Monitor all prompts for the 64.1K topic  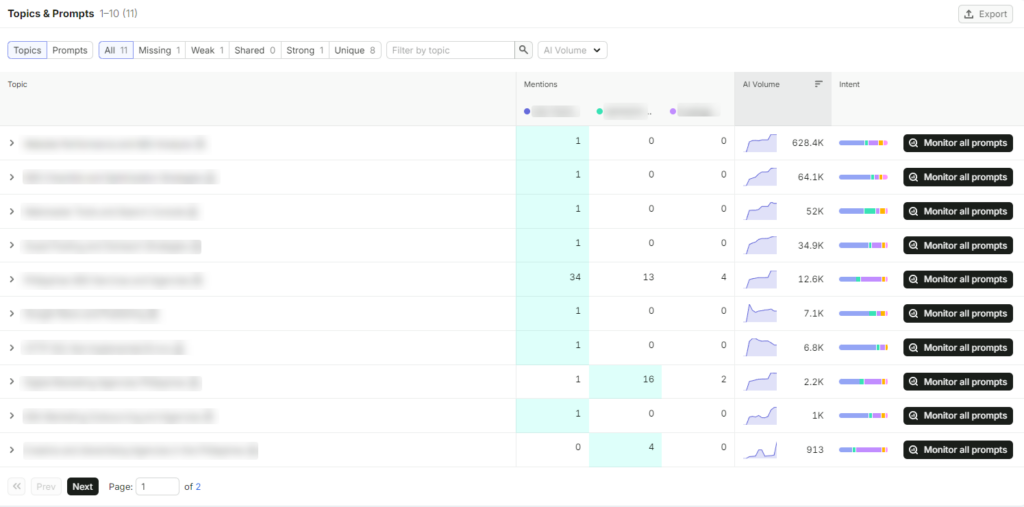coord(958,177)
